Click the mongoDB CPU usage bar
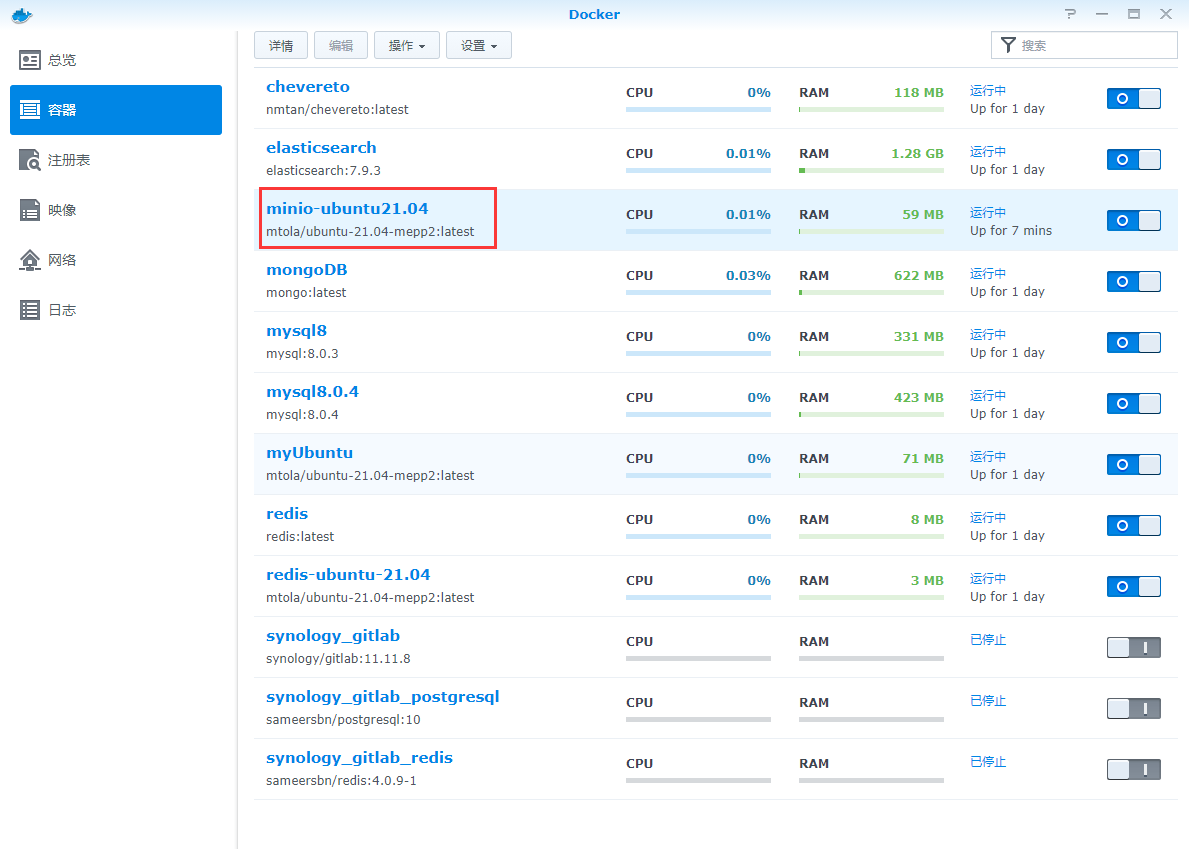Screen dimensions: 1189x849 tap(698, 293)
